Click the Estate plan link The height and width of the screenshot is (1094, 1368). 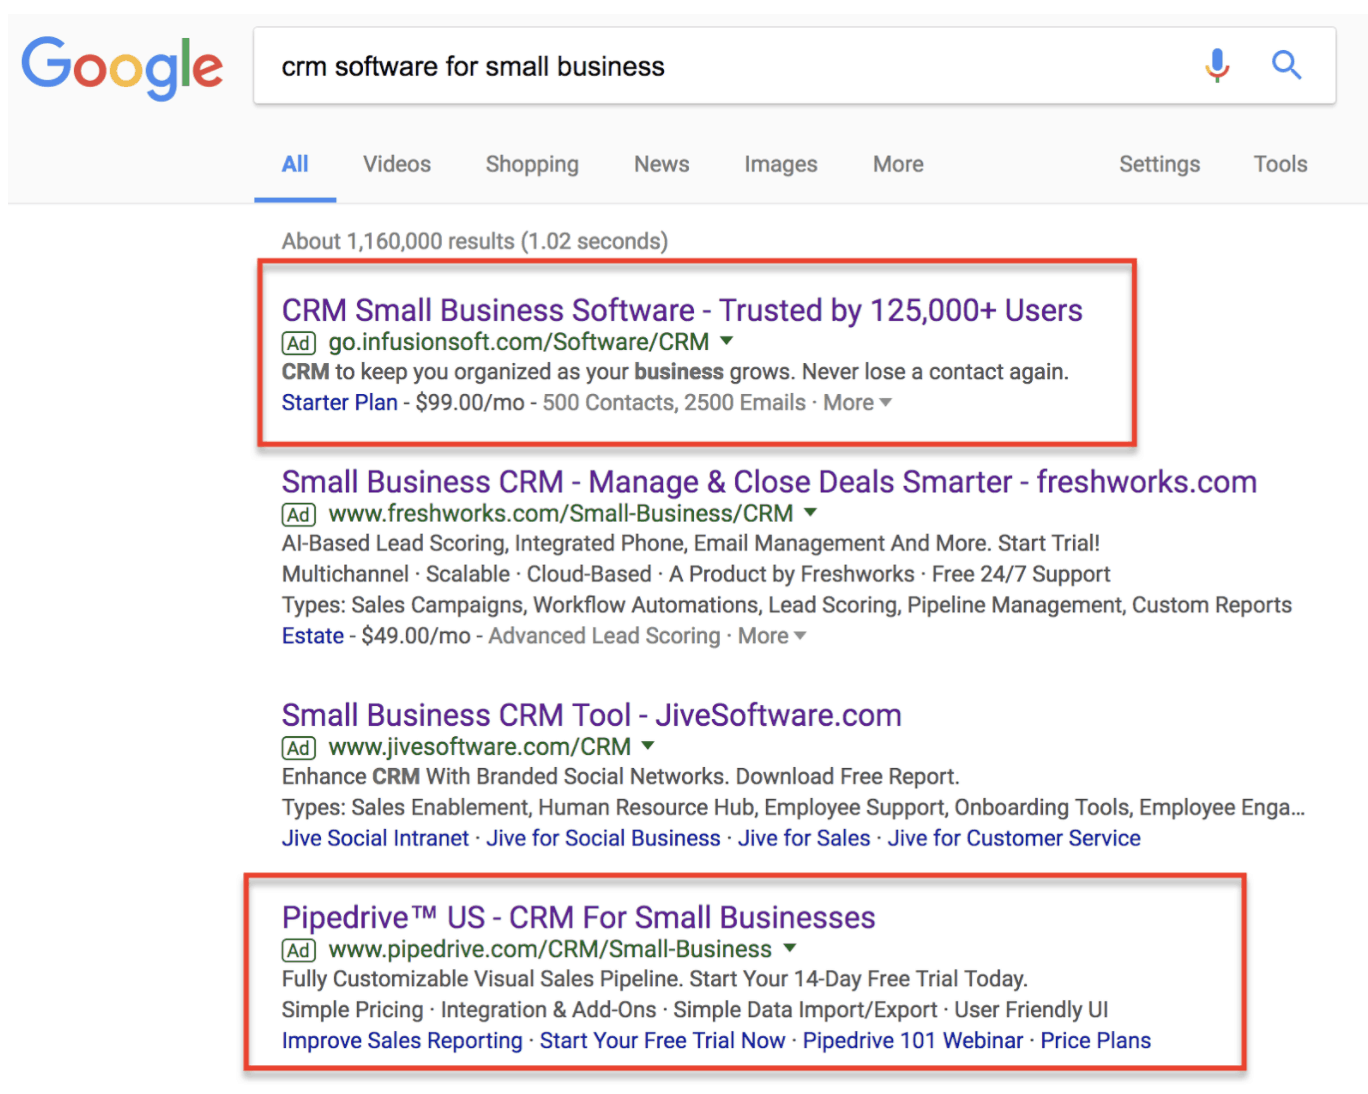pyautogui.click(x=313, y=636)
